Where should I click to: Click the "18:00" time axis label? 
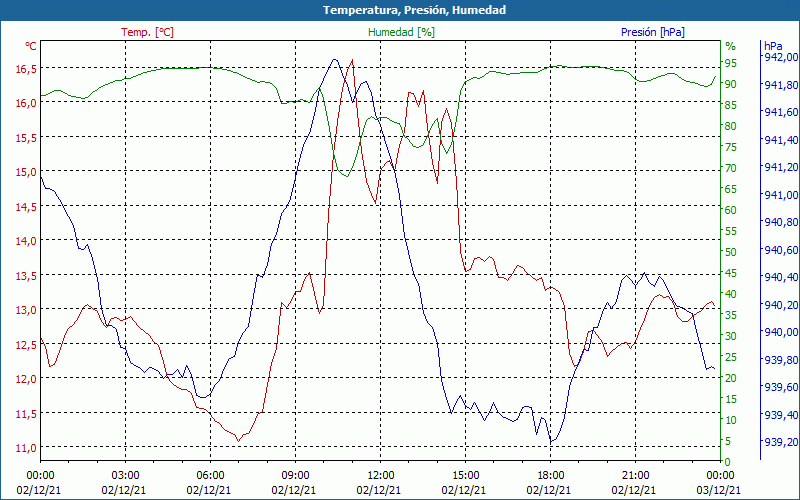[550, 476]
